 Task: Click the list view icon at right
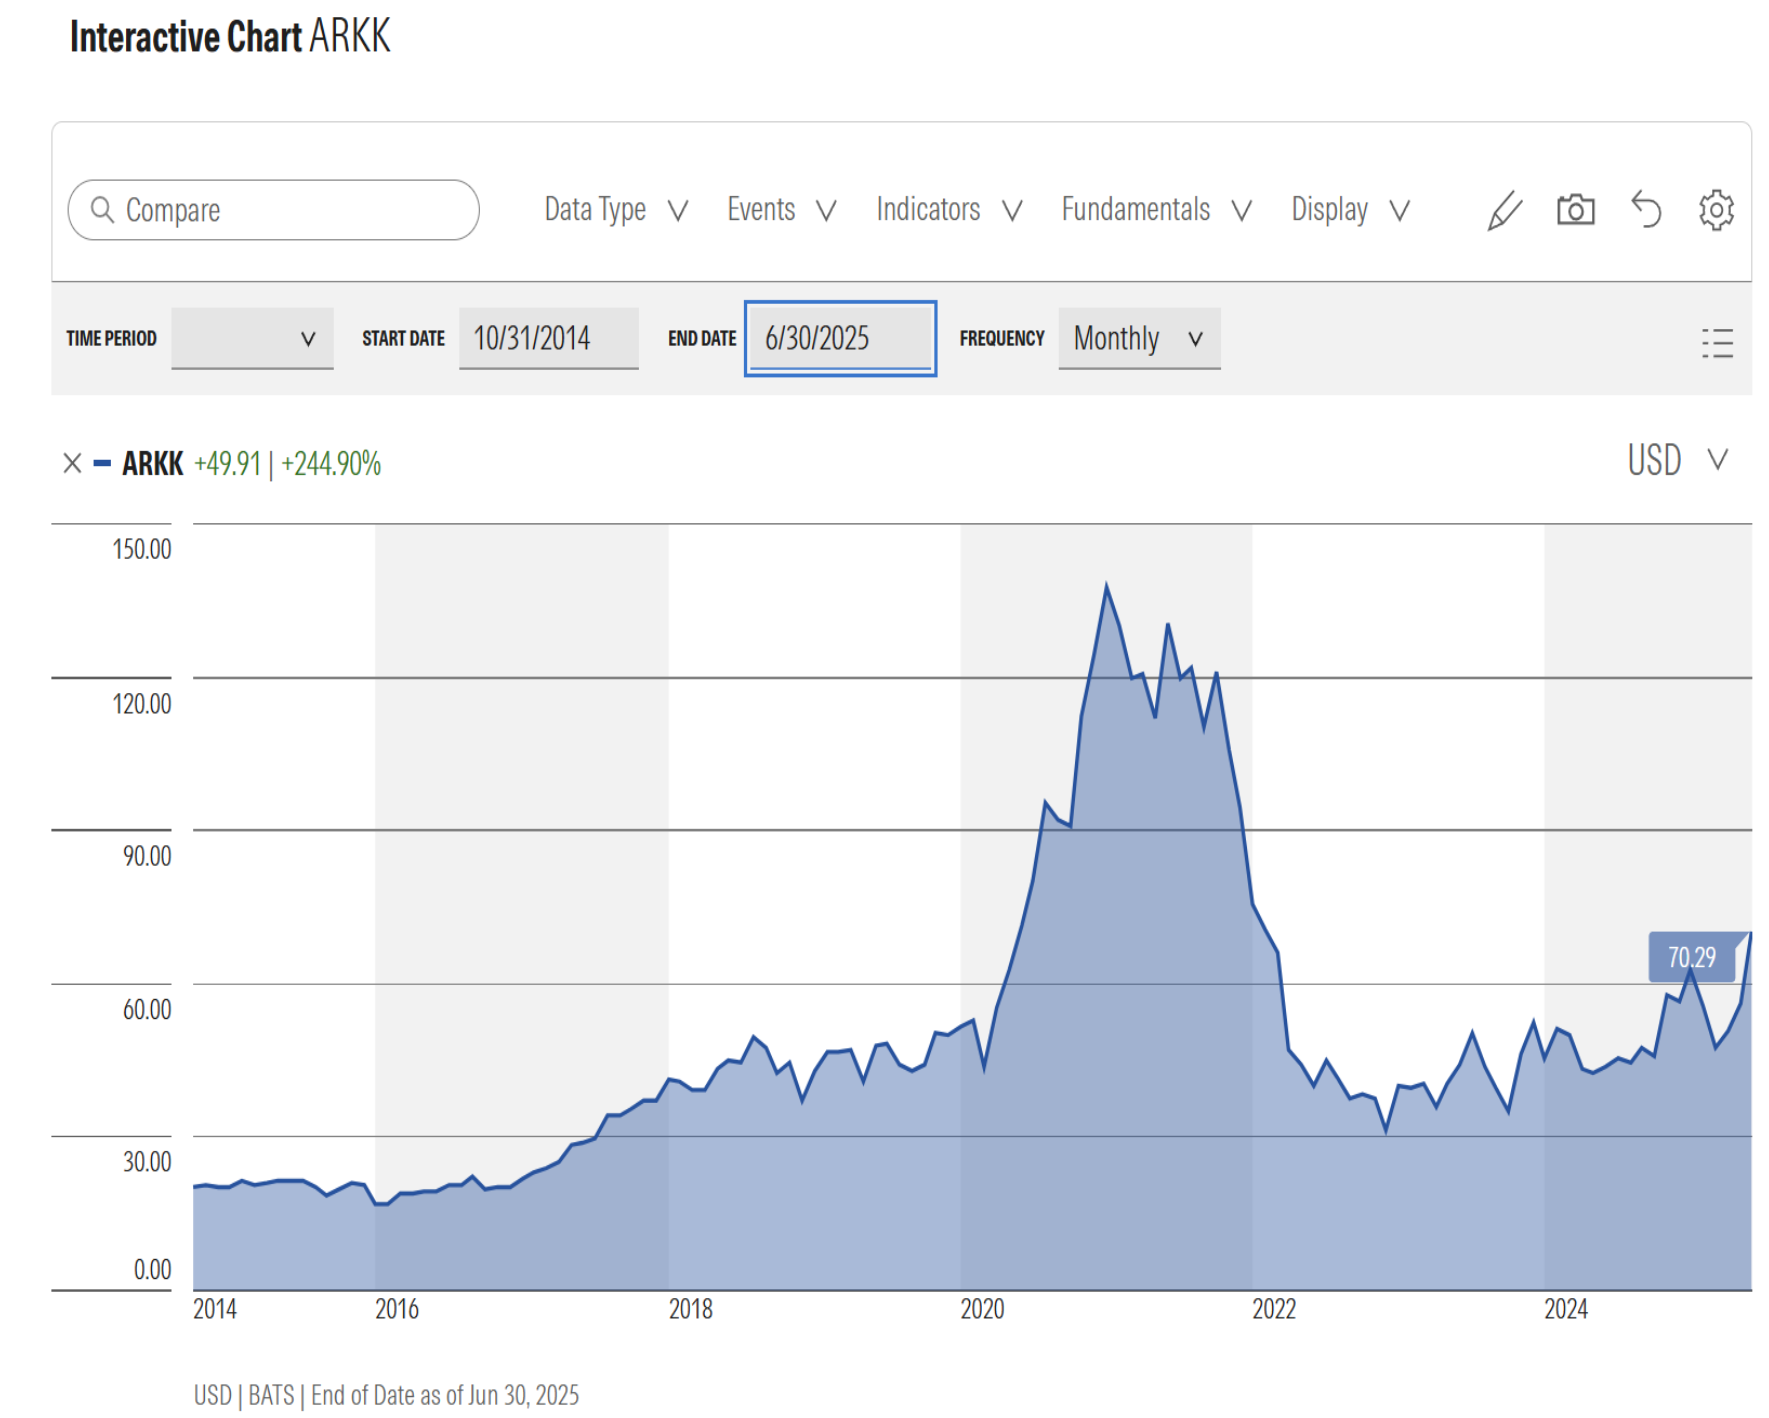(1717, 343)
